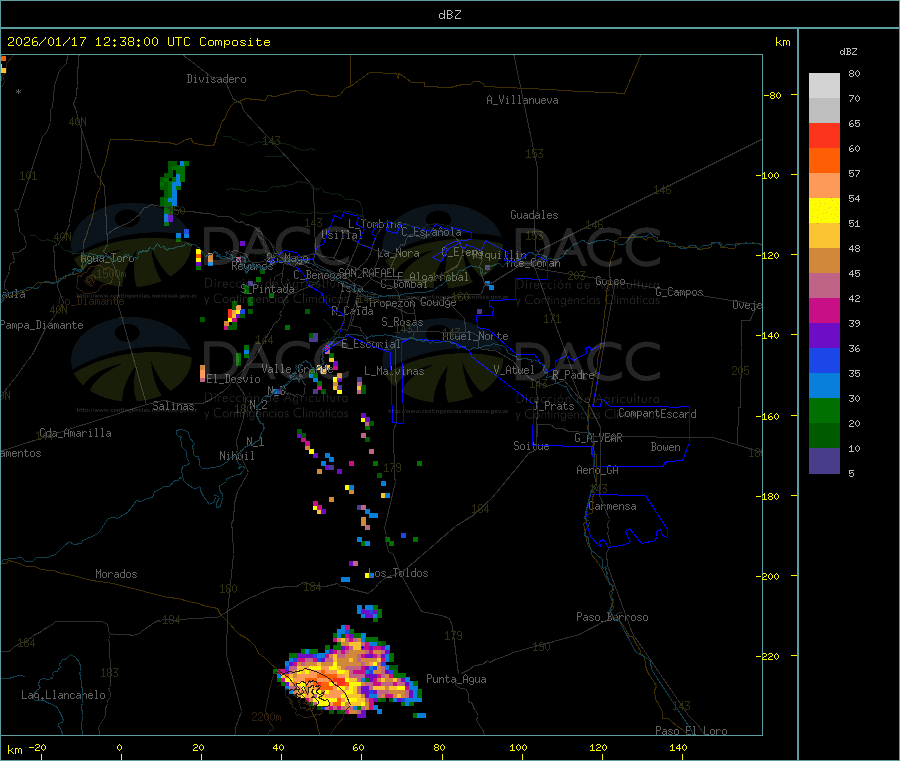The height and width of the screenshot is (761, 900).
Task: Click the bright yellow 54-51 dBZ swatch
Action: (824, 211)
